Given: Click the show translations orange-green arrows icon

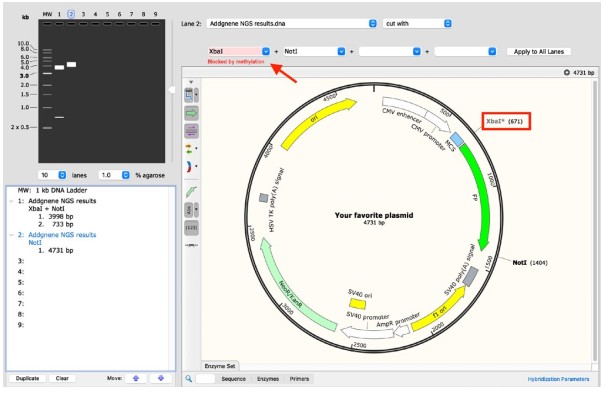Looking at the screenshot, I should coord(189,149).
